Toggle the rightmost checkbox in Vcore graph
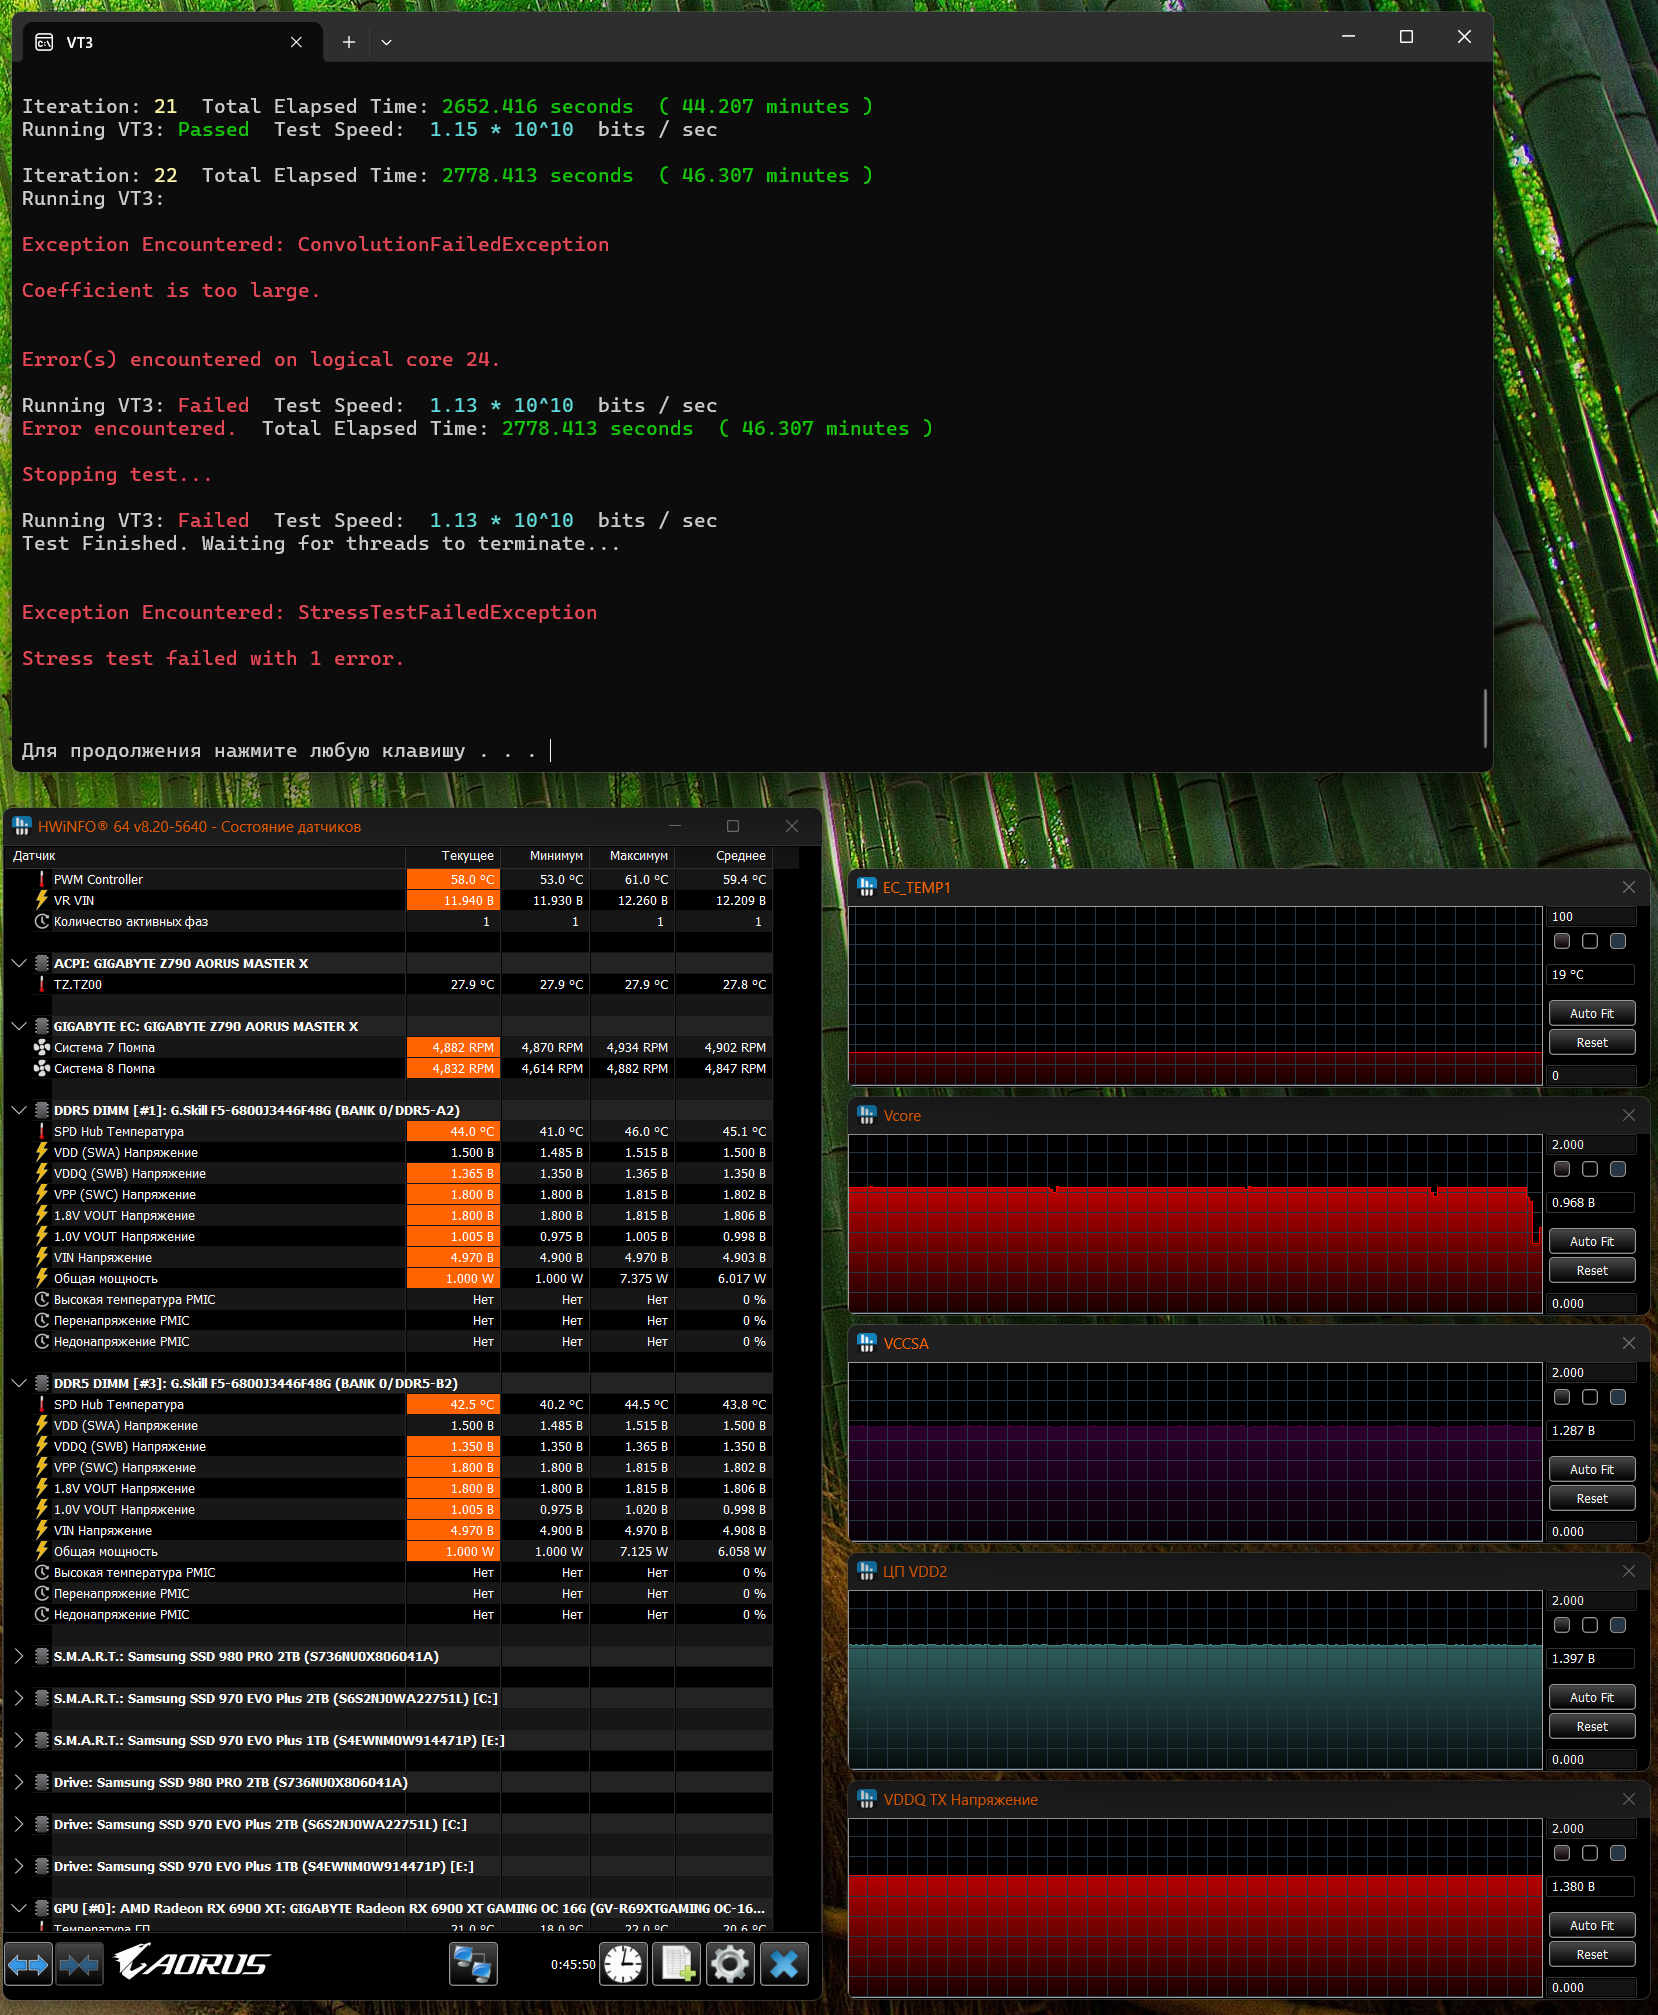 pos(1618,1169)
